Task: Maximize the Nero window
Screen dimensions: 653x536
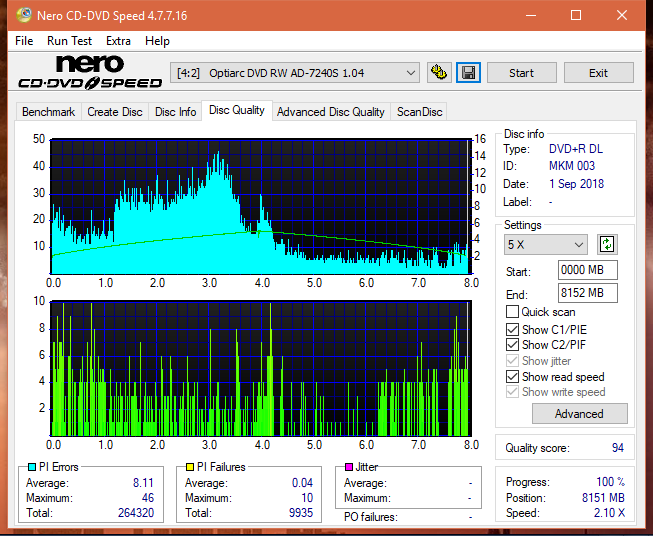Action: click(576, 15)
